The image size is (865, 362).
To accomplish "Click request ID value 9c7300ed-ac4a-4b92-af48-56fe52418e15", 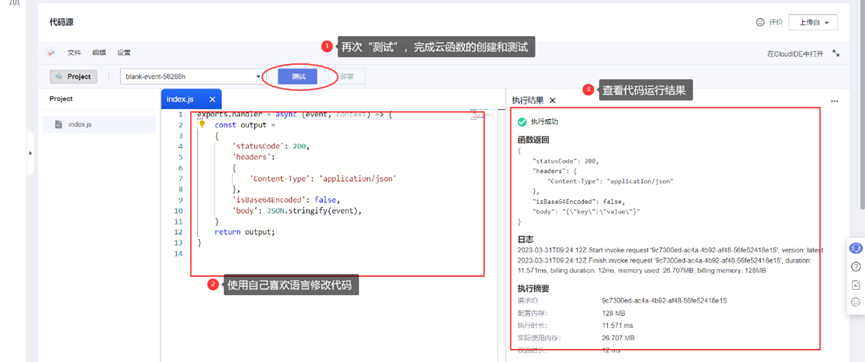I will (664, 301).
